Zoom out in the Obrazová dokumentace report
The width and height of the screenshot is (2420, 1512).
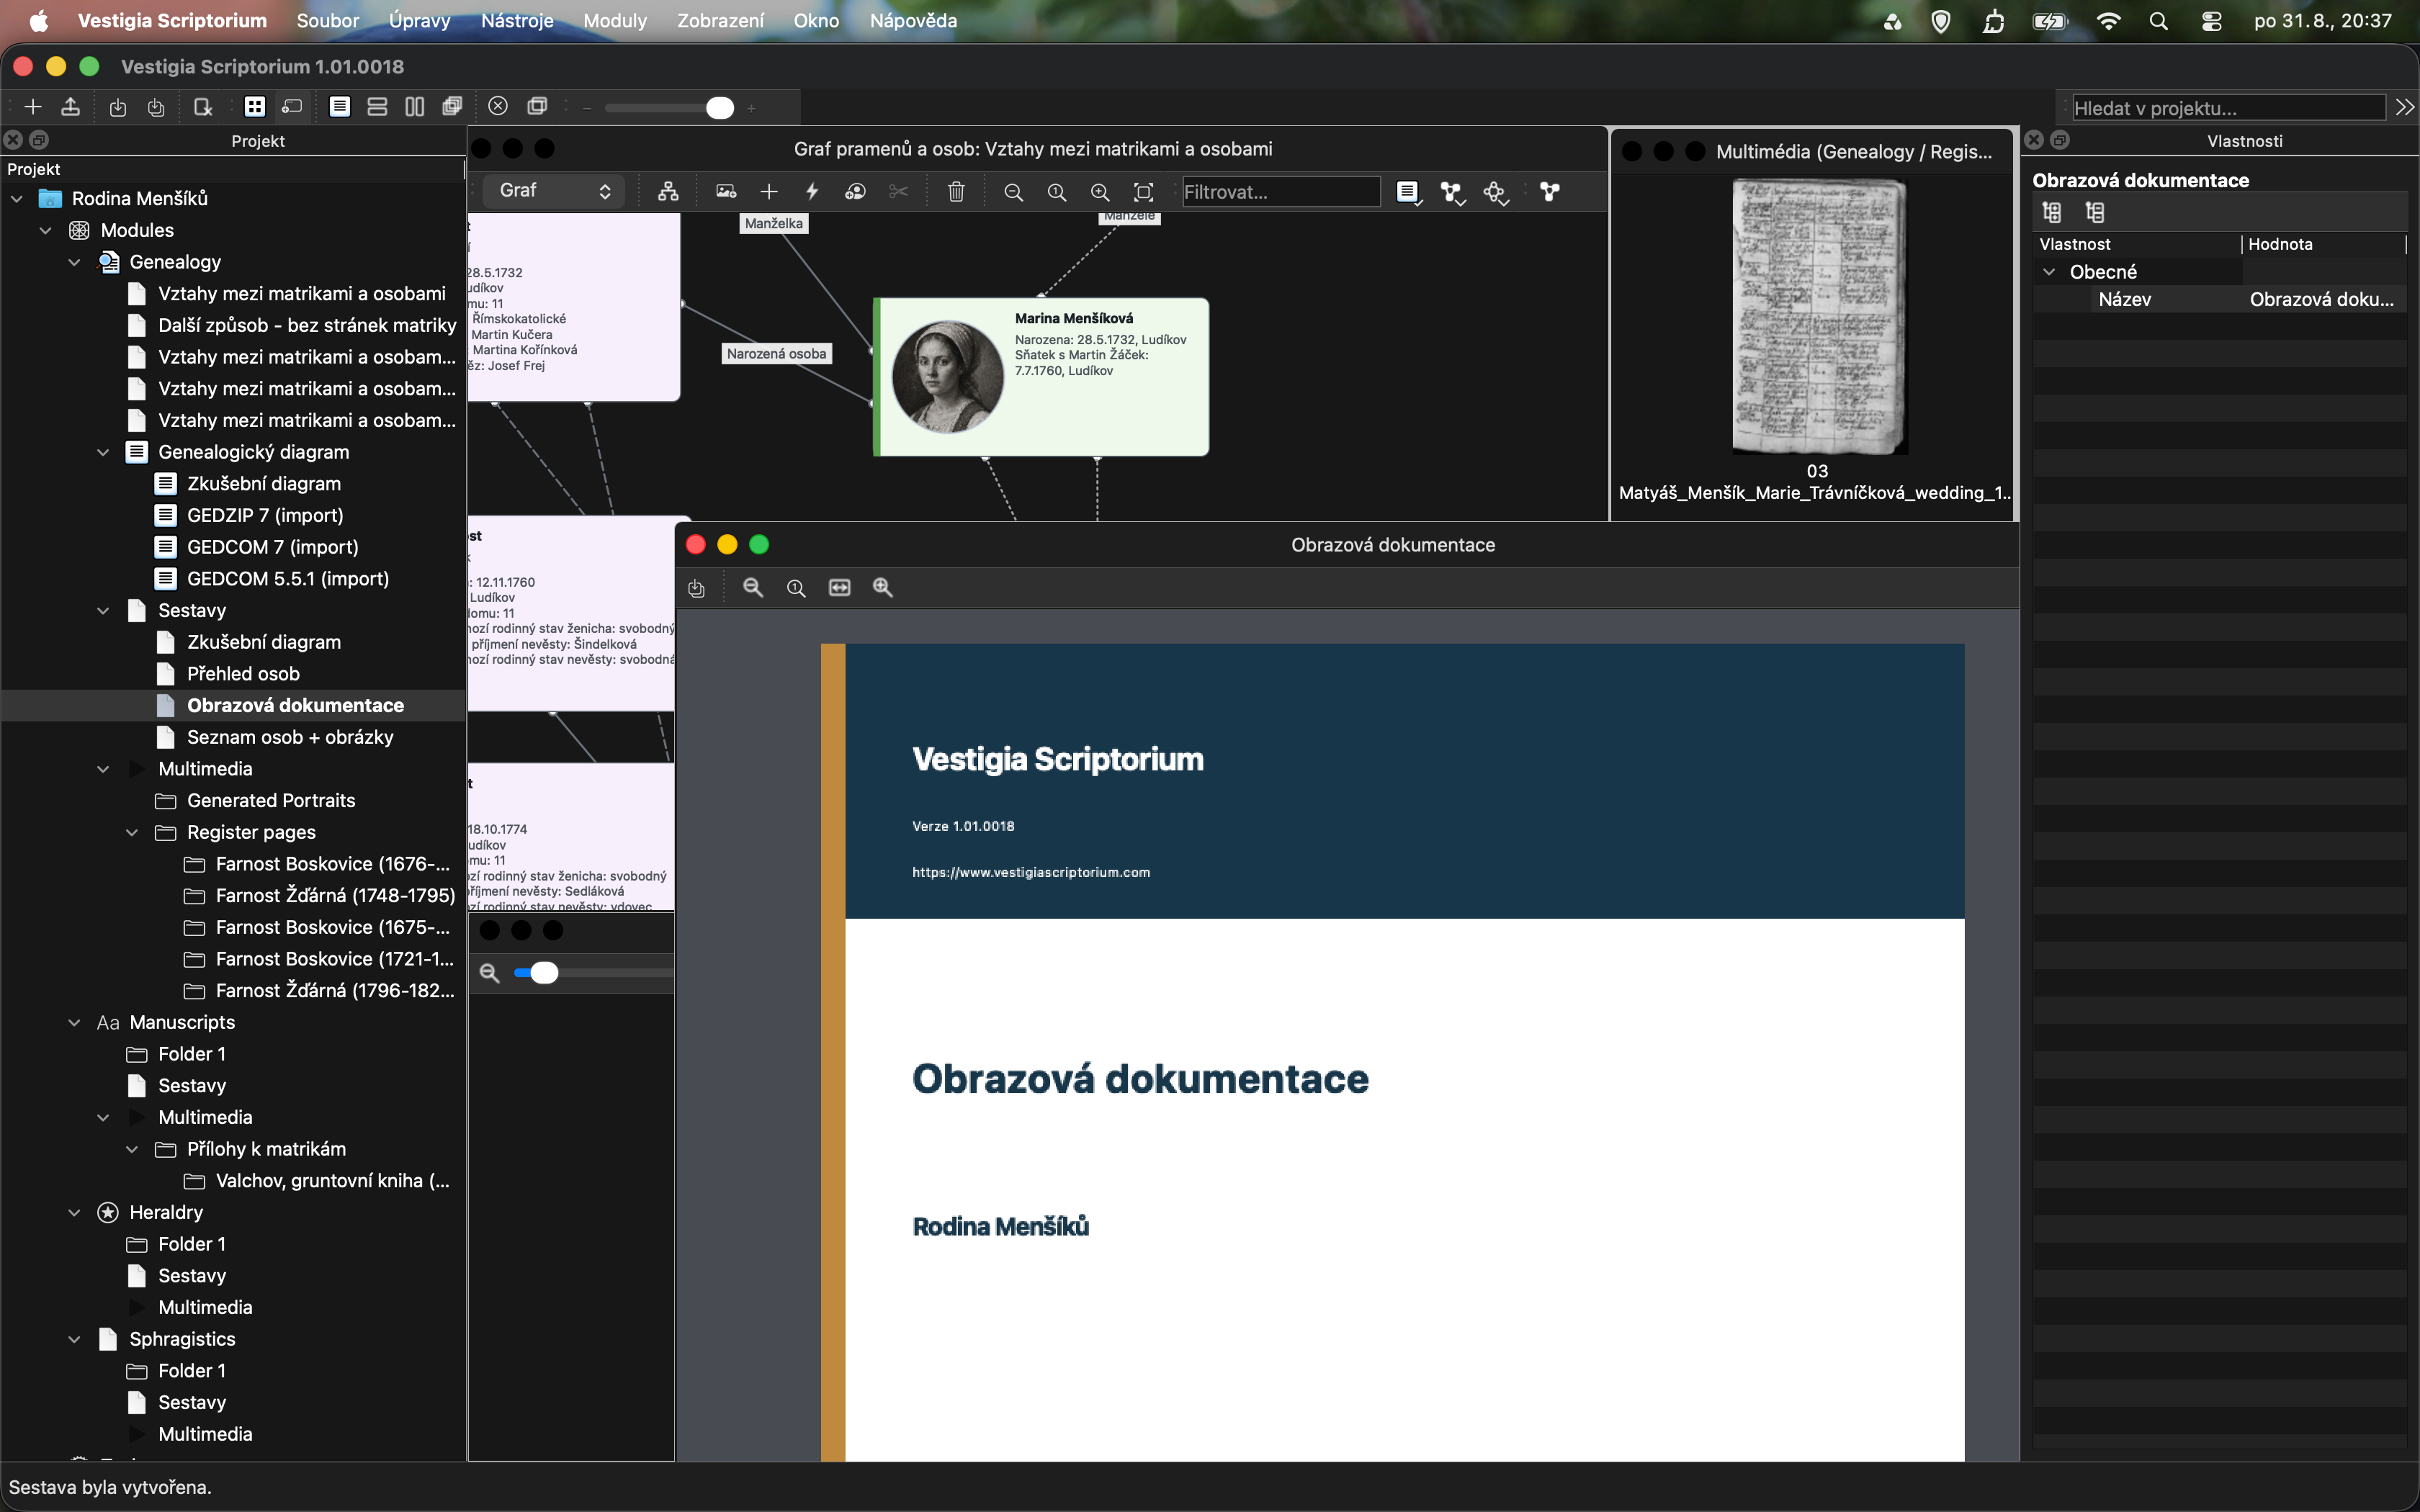pos(753,588)
